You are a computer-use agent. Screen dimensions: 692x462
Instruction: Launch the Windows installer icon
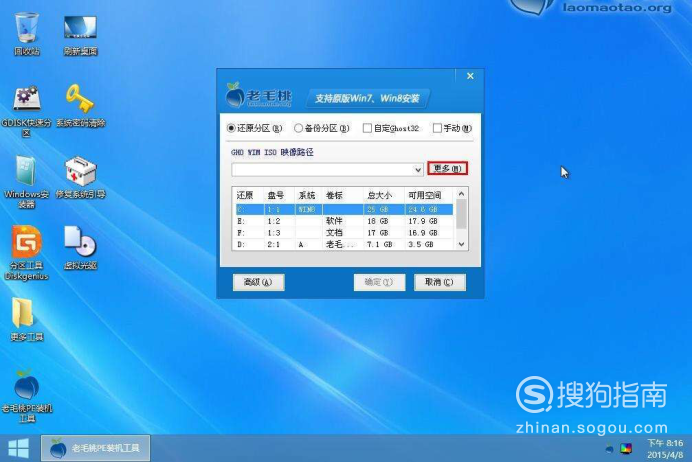tap(26, 182)
